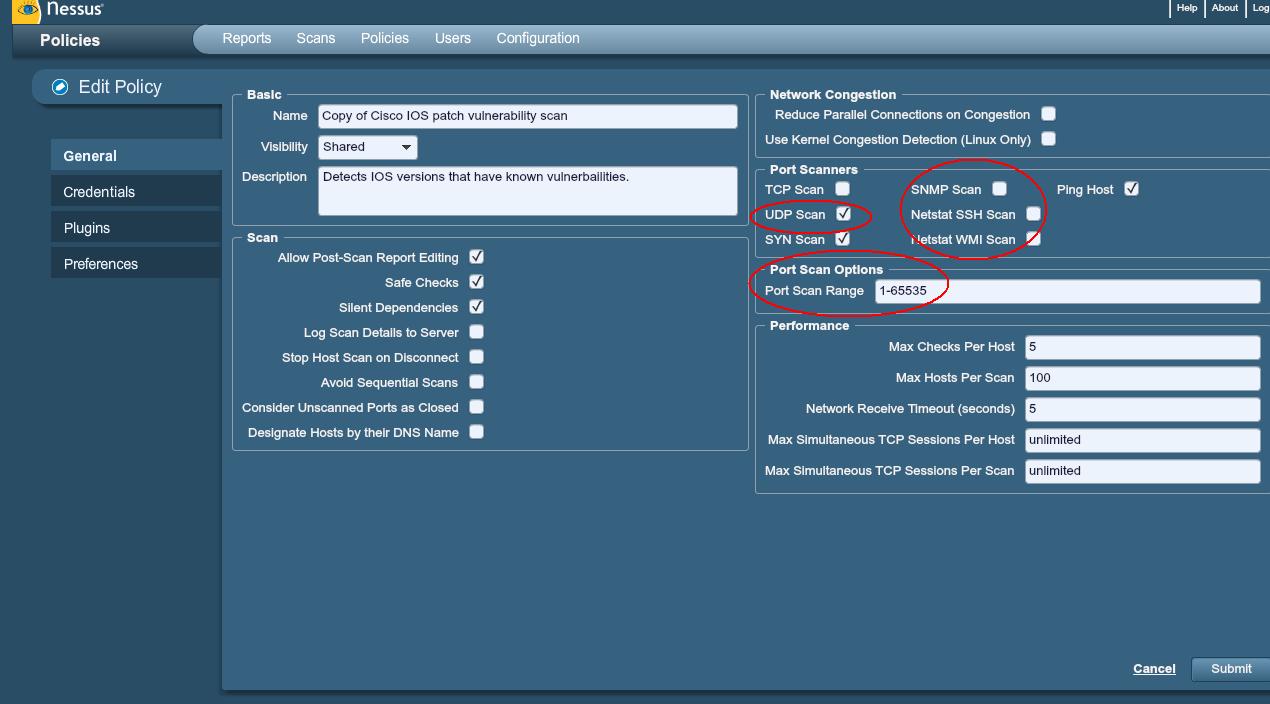
Task: Toggle the SYN Scan checkbox
Action: point(843,238)
